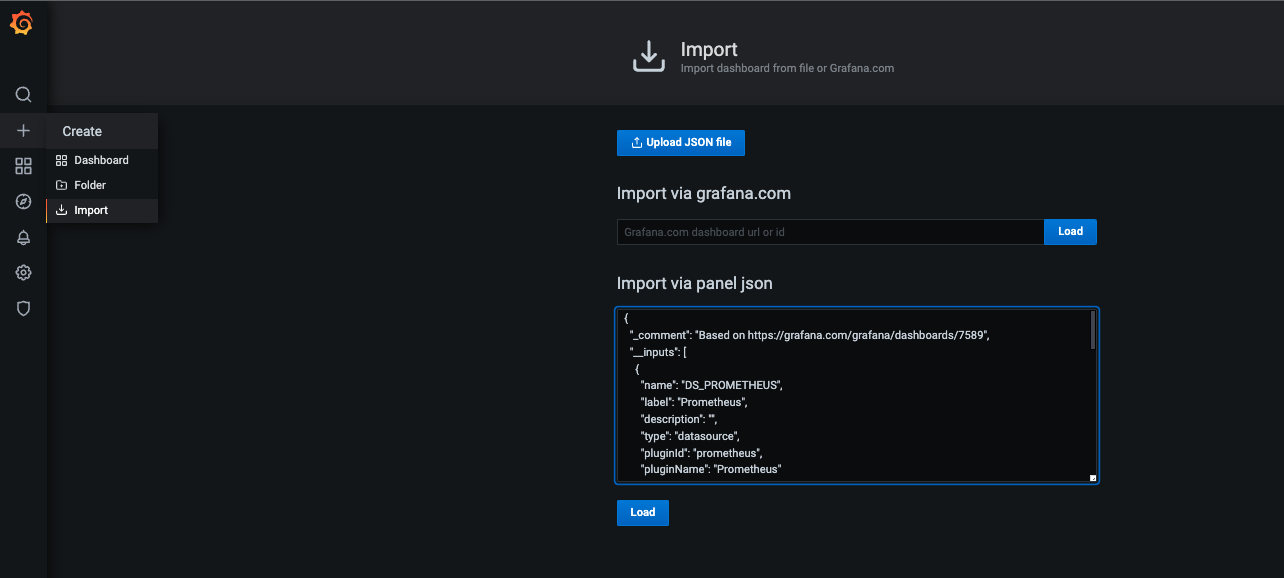1284x578 pixels.
Task: Open the Grafana logo home menu
Action: (22, 24)
